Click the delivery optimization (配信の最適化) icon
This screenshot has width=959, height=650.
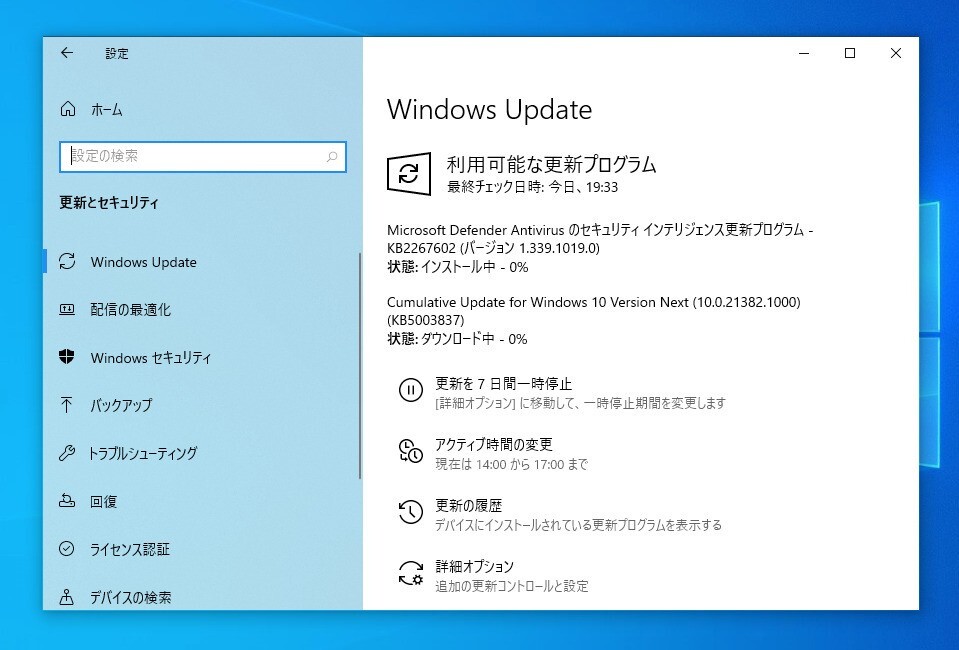coord(67,309)
